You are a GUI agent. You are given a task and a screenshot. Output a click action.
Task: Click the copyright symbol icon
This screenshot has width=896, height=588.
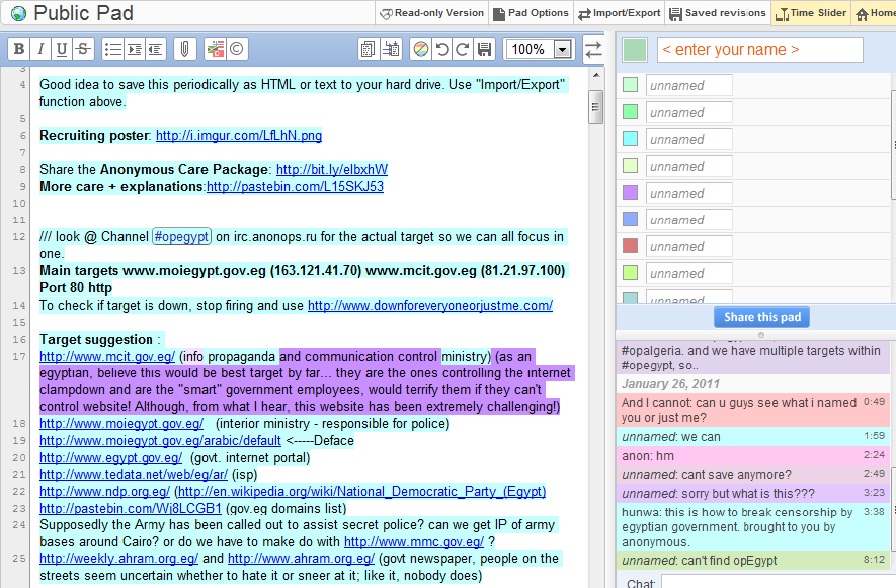tap(237, 49)
